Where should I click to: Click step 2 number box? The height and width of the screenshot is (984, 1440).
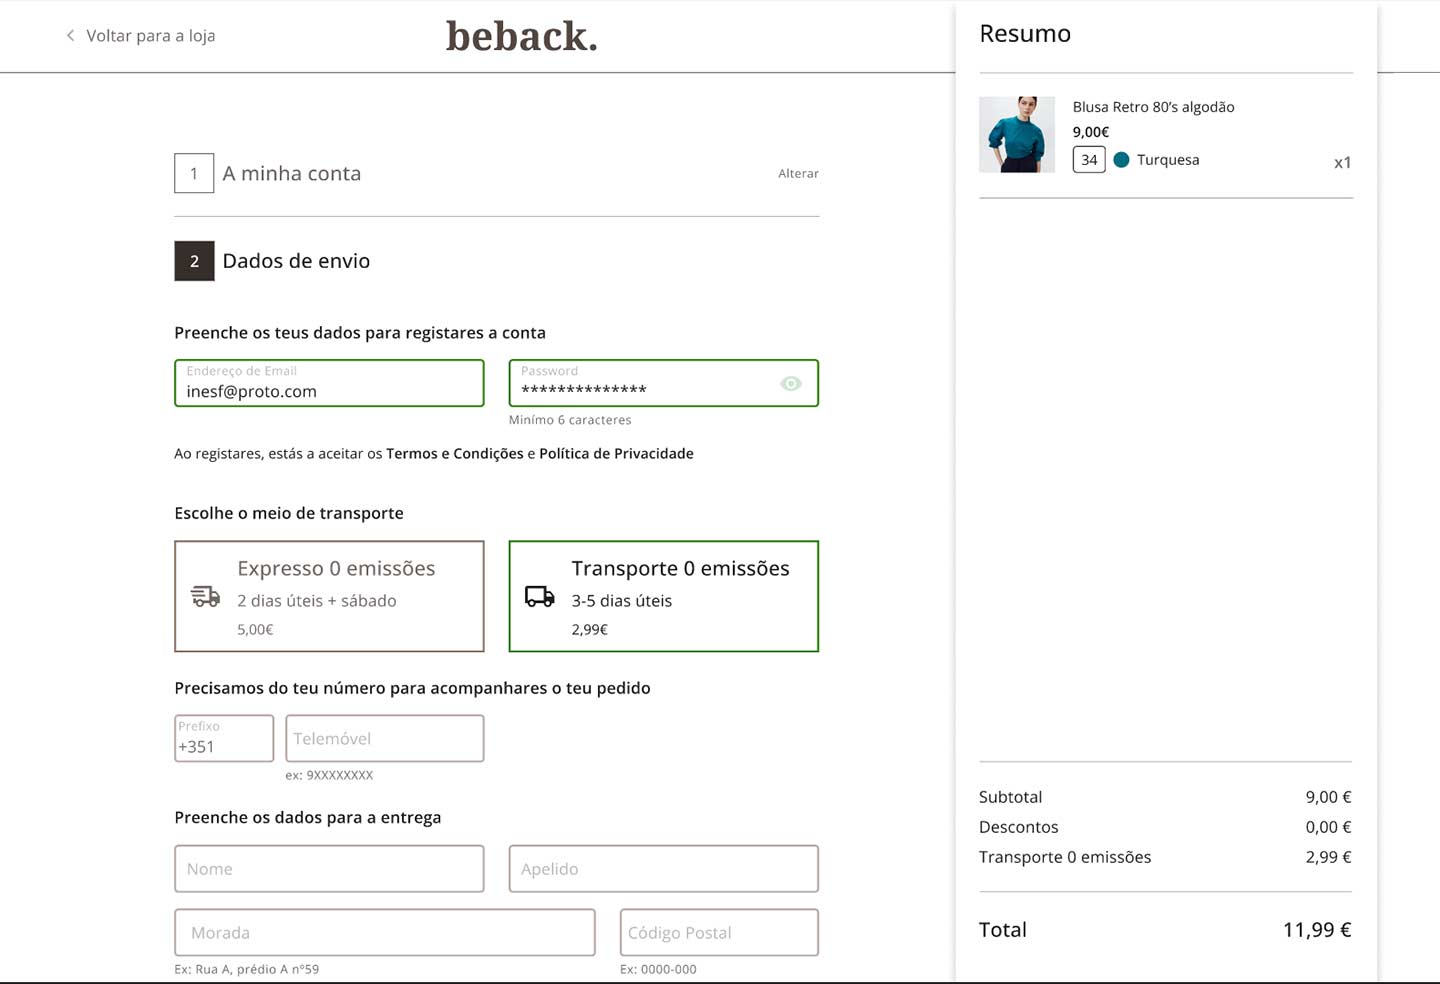[194, 261]
